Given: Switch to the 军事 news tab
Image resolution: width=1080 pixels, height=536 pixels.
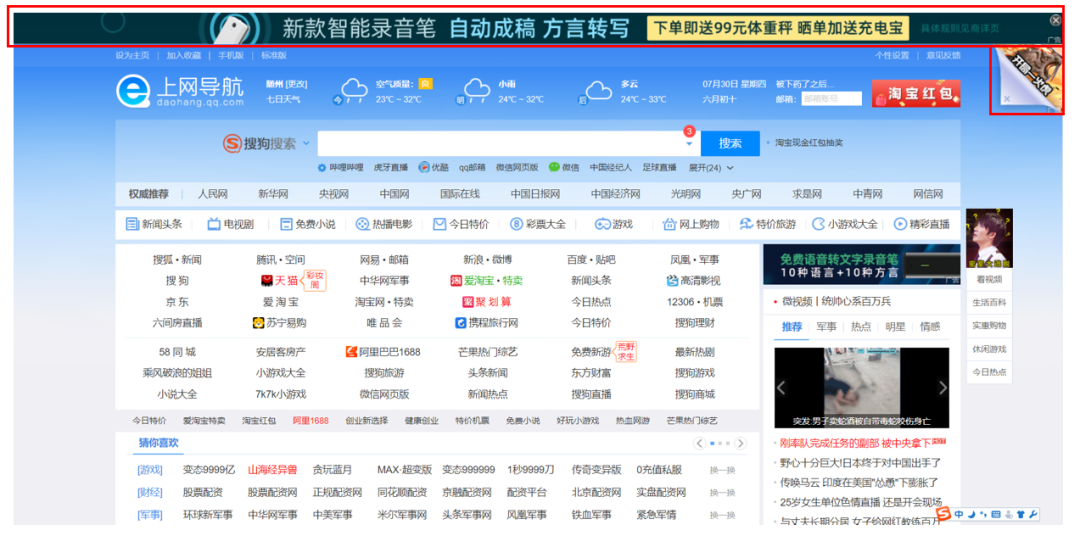Looking at the screenshot, I should (827, 327).
